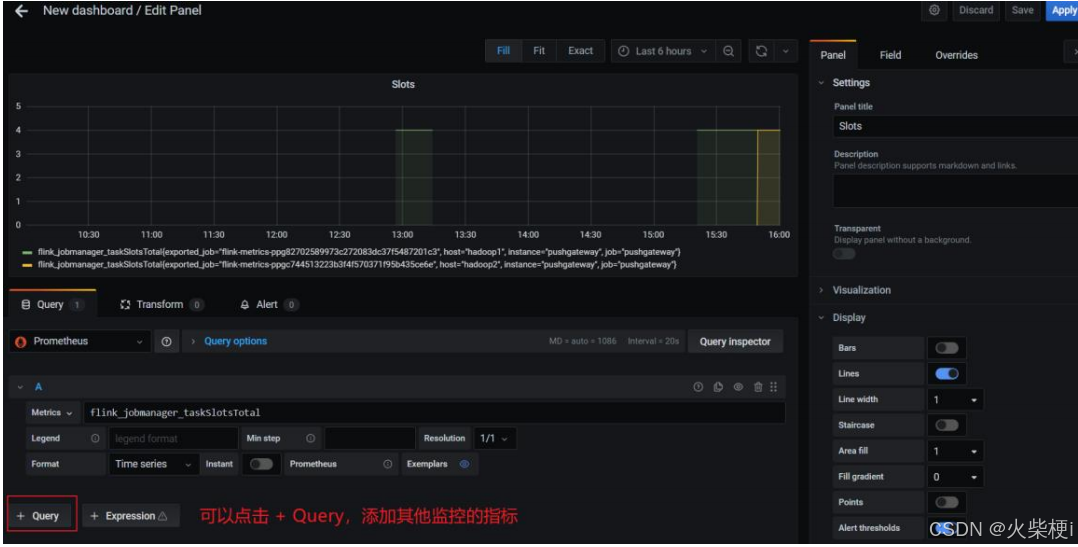The image size is (1078, 547).
Task: Select the Fill view mode
Action: [503, 51]
